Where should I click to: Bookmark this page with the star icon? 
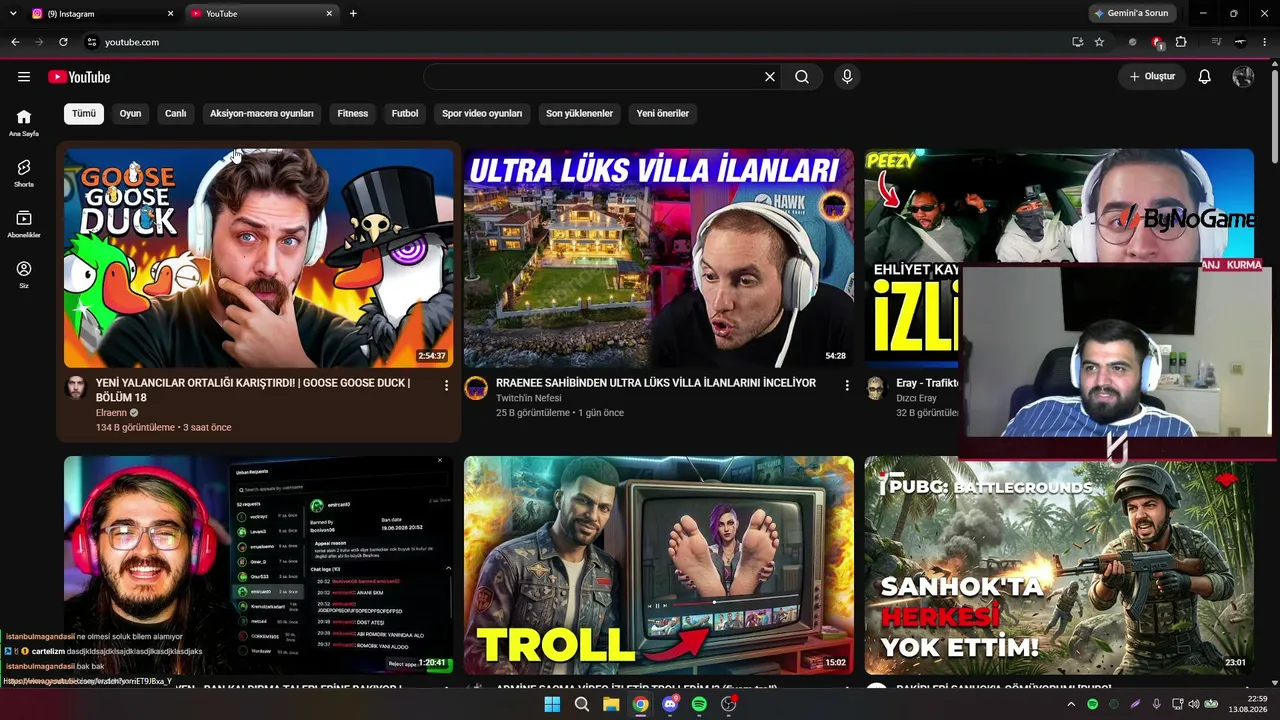click(x=1099, y=42)
